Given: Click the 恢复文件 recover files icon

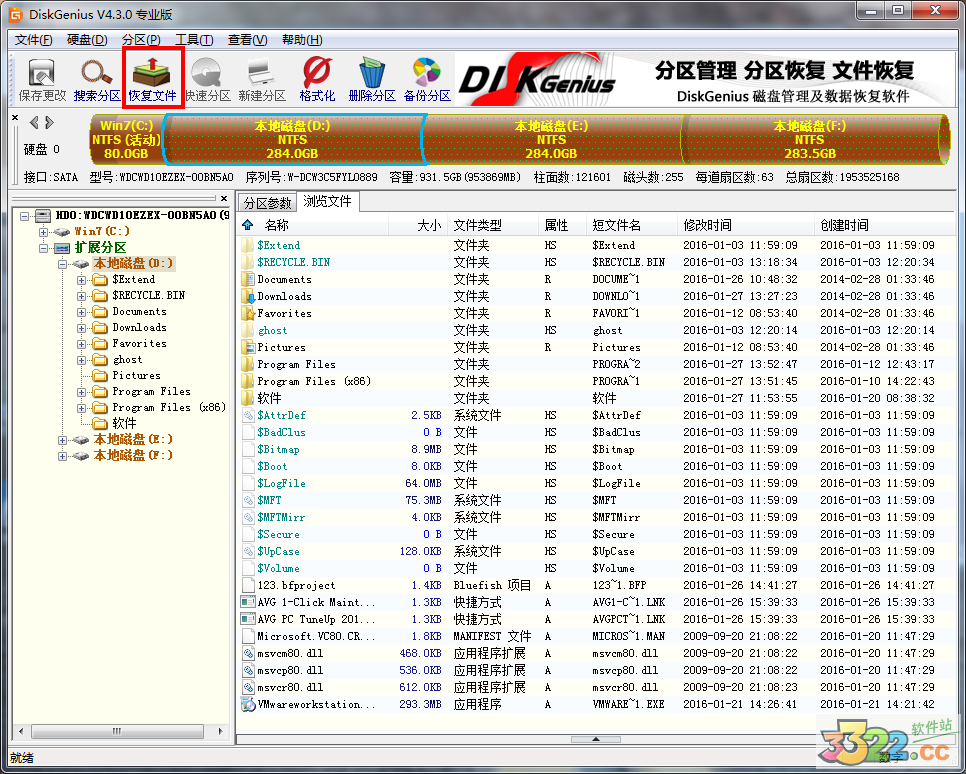Looking at the screenshot, I should 152,79.
